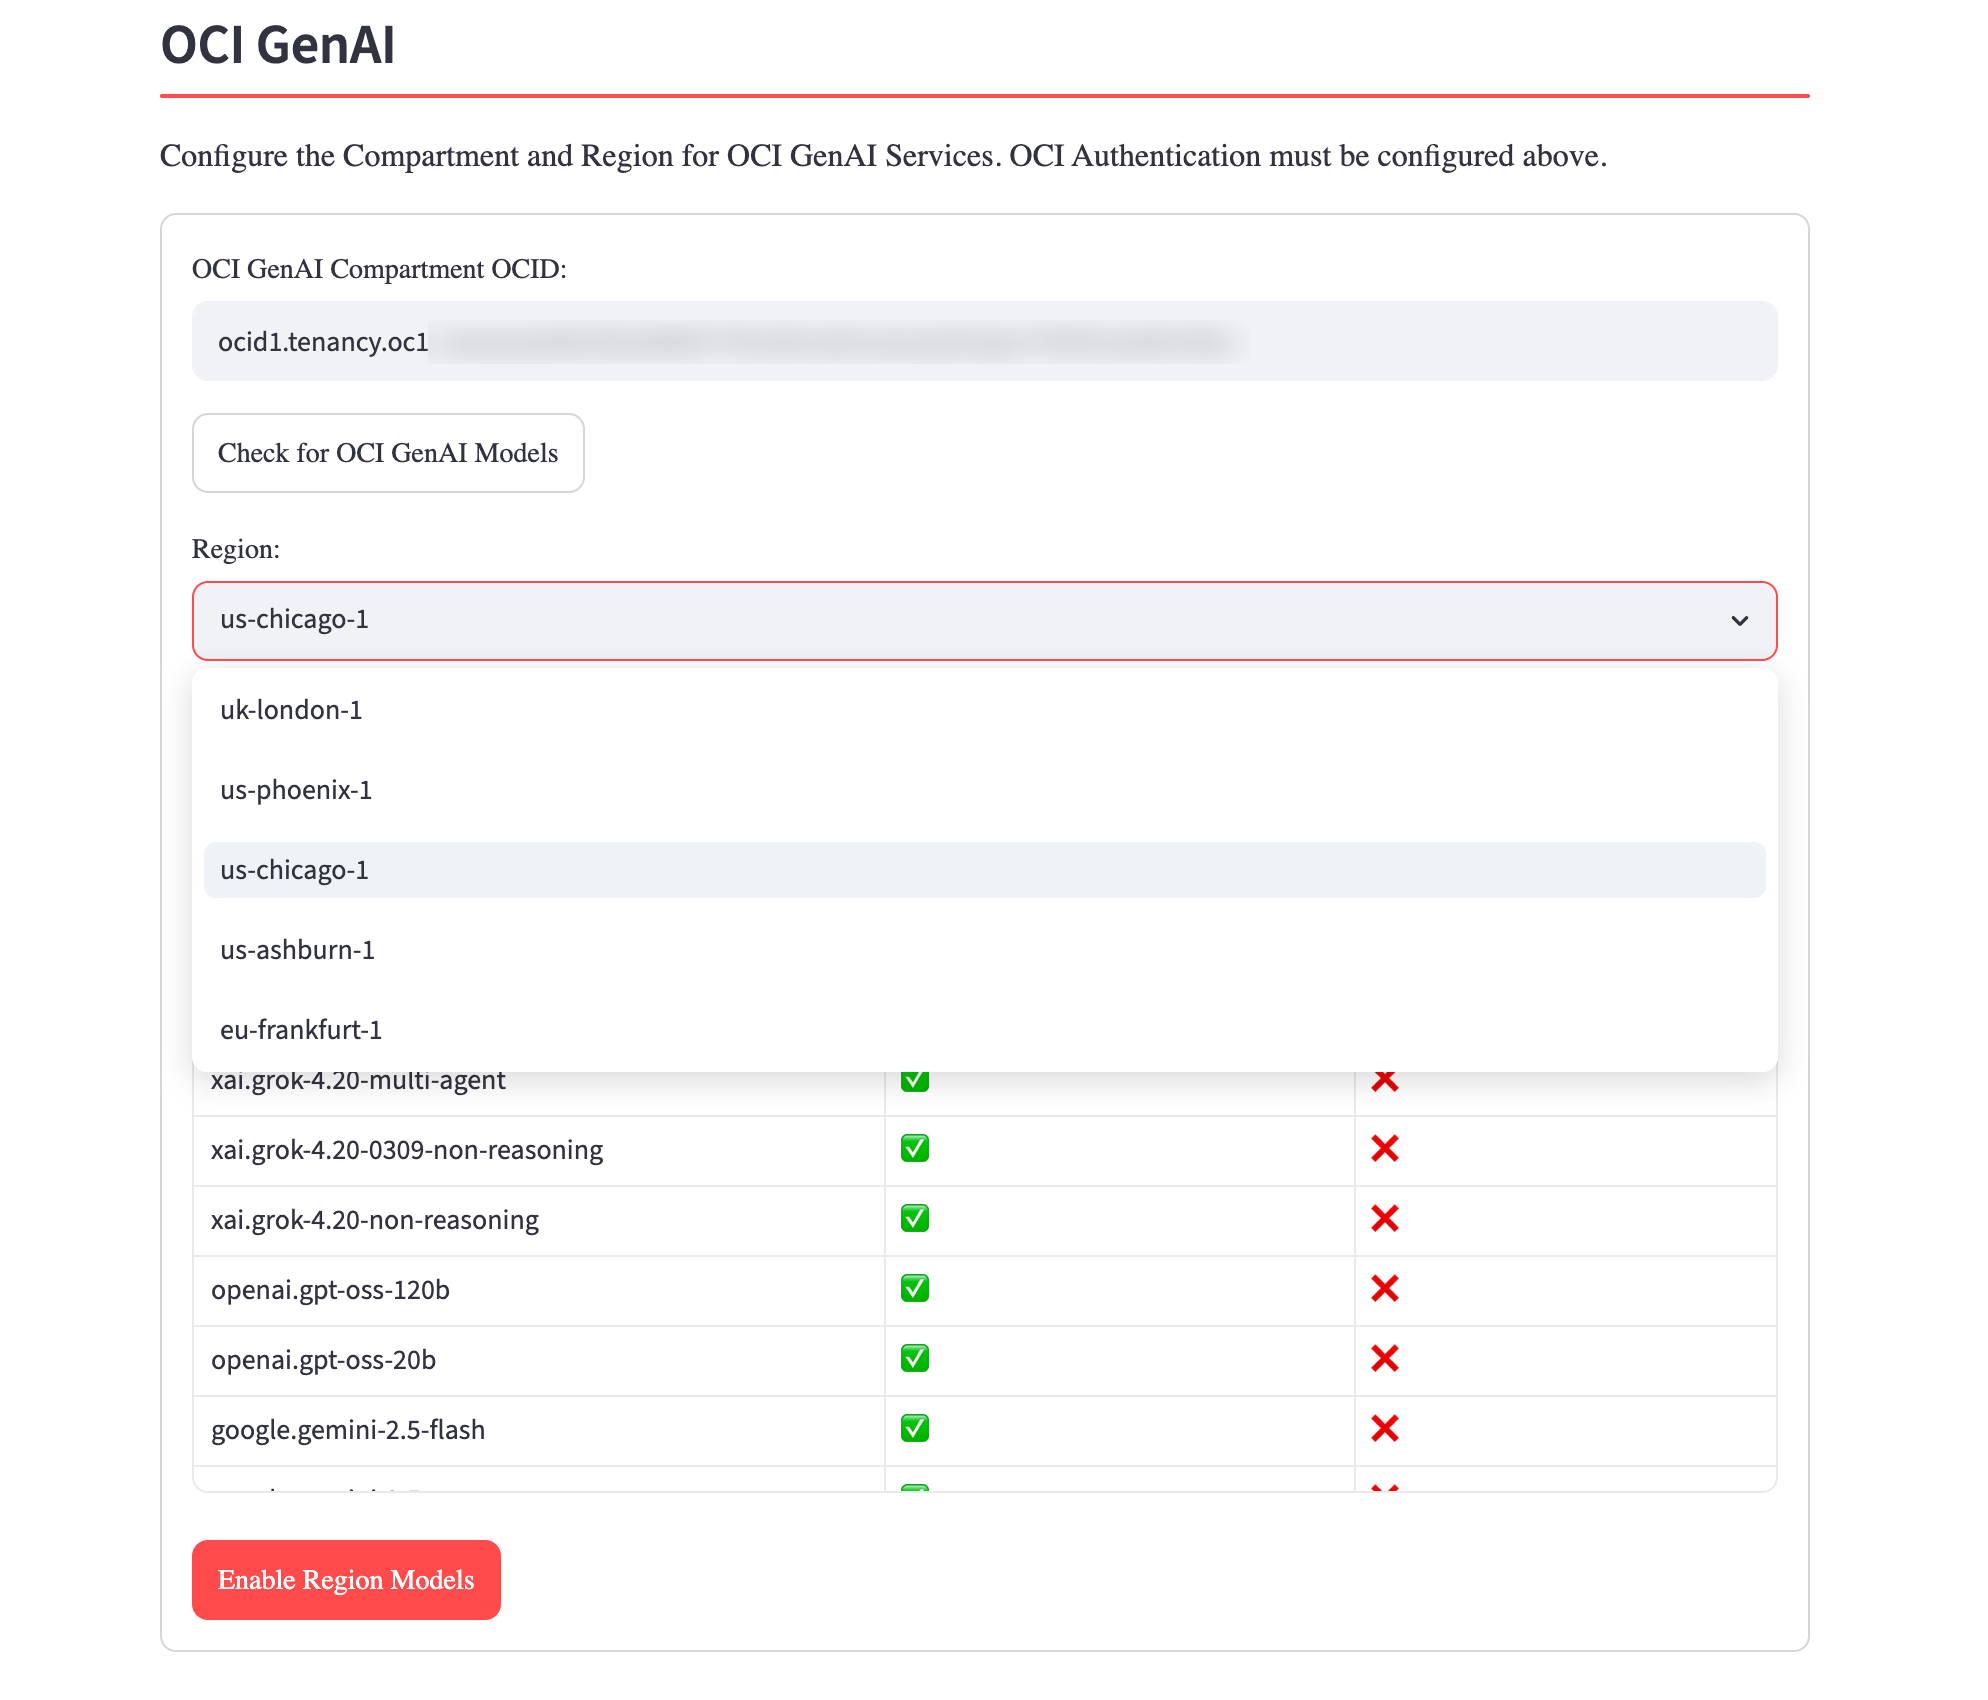Choose eu-frankfurt-1 from region list
Viewport: 1988px width, 1700px height.
[x=984, y=1030]
